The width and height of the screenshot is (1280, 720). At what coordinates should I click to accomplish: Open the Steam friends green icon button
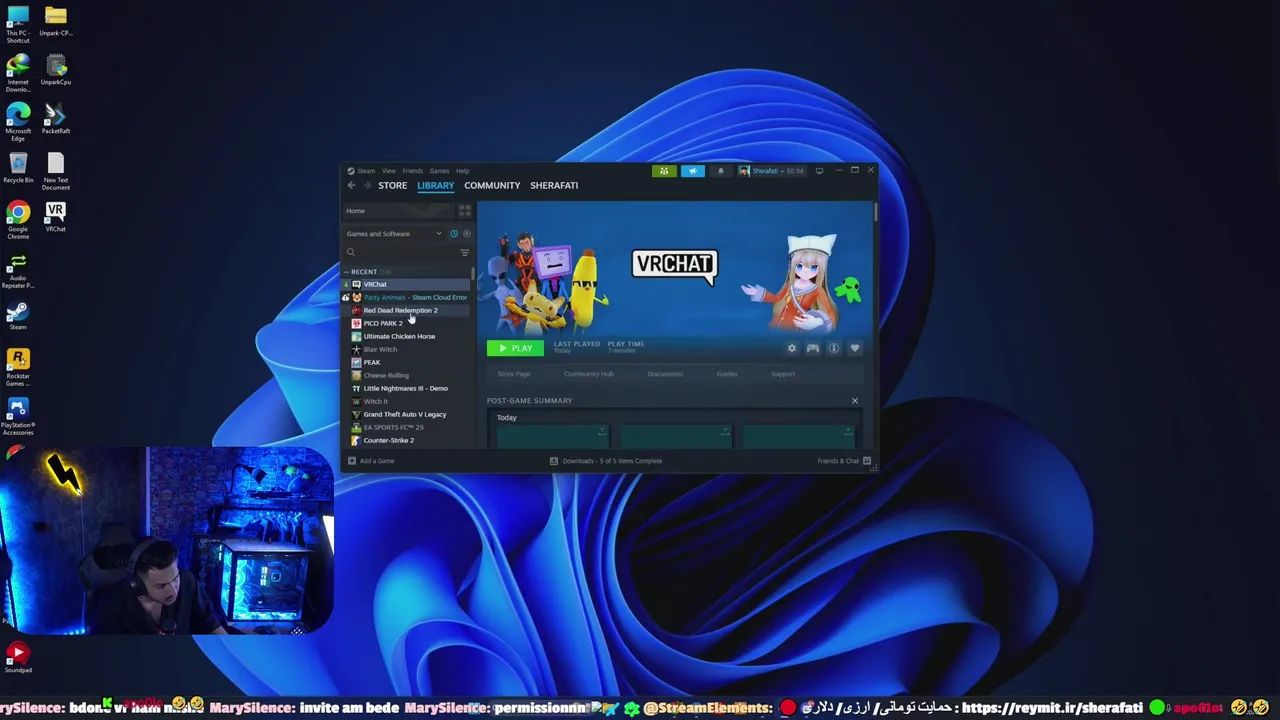click(664, 171)
